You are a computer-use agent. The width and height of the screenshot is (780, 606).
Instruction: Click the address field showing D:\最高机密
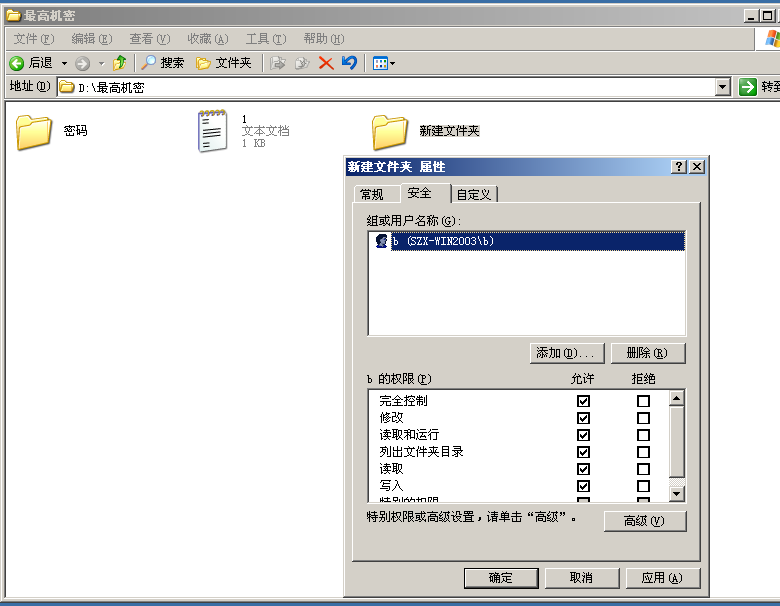[387, 87]
